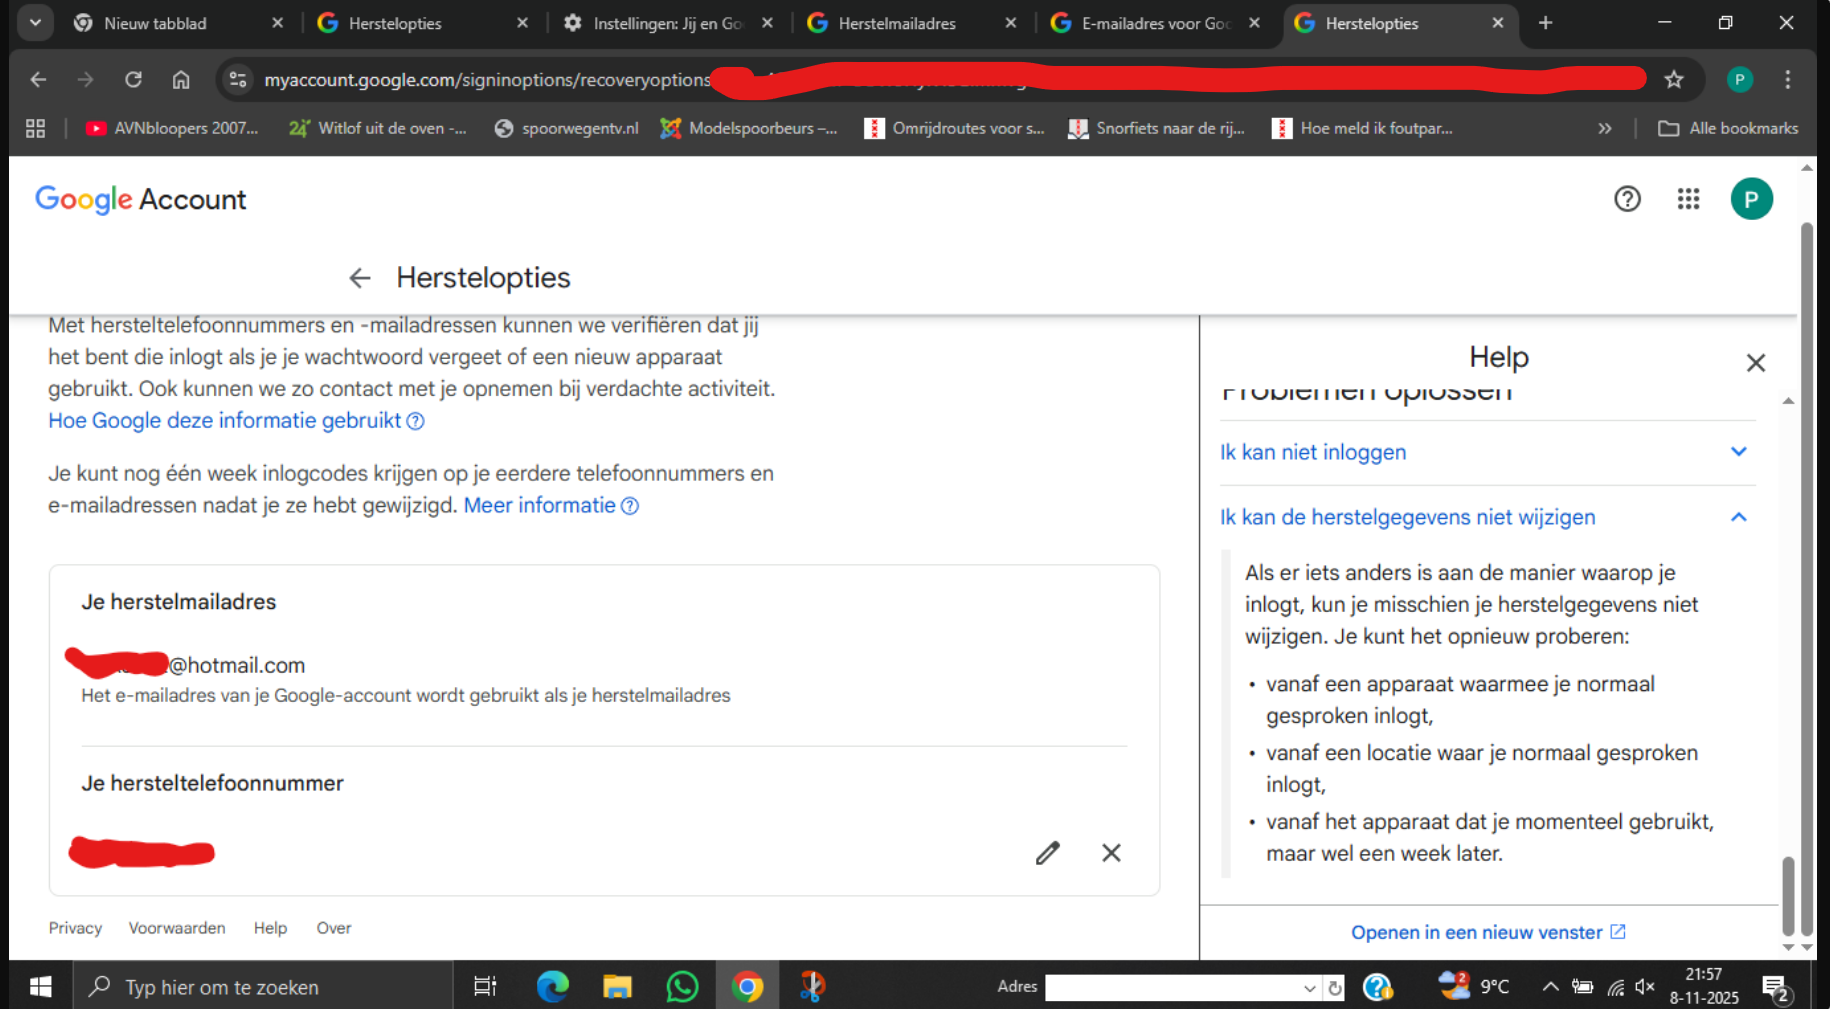Click 'Openen in een nieuw venster'

pyautogui.click(x=1488, y=933)
